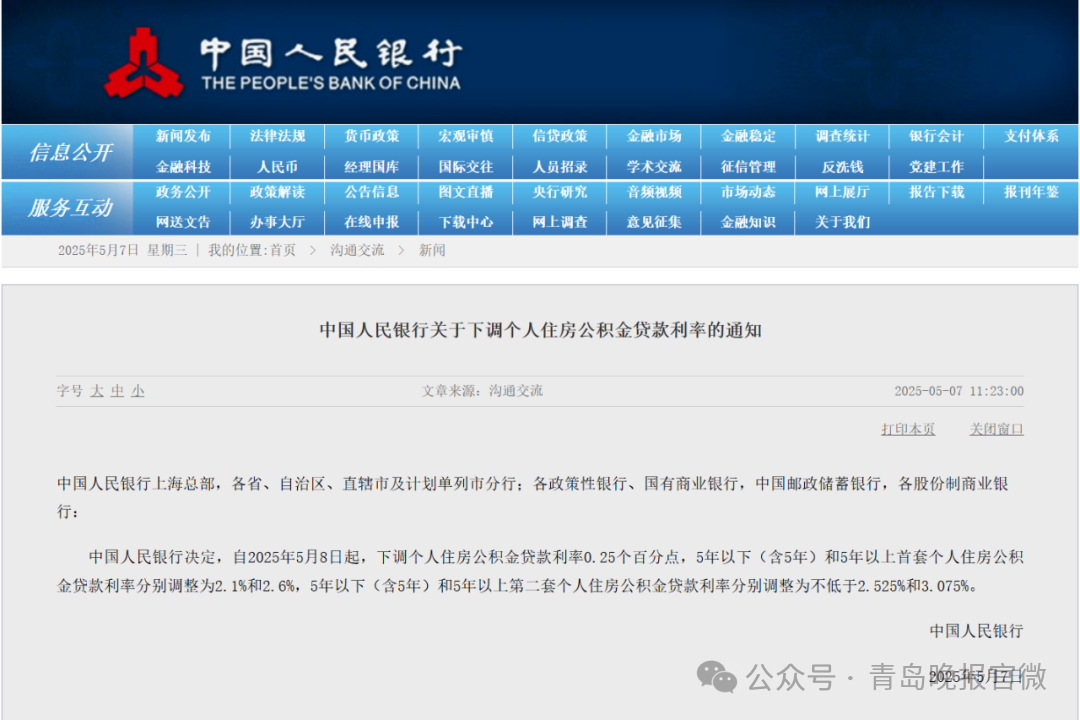Click 打印本页 to print this page
Viewport: 1080px width, 720px height.
907,428
